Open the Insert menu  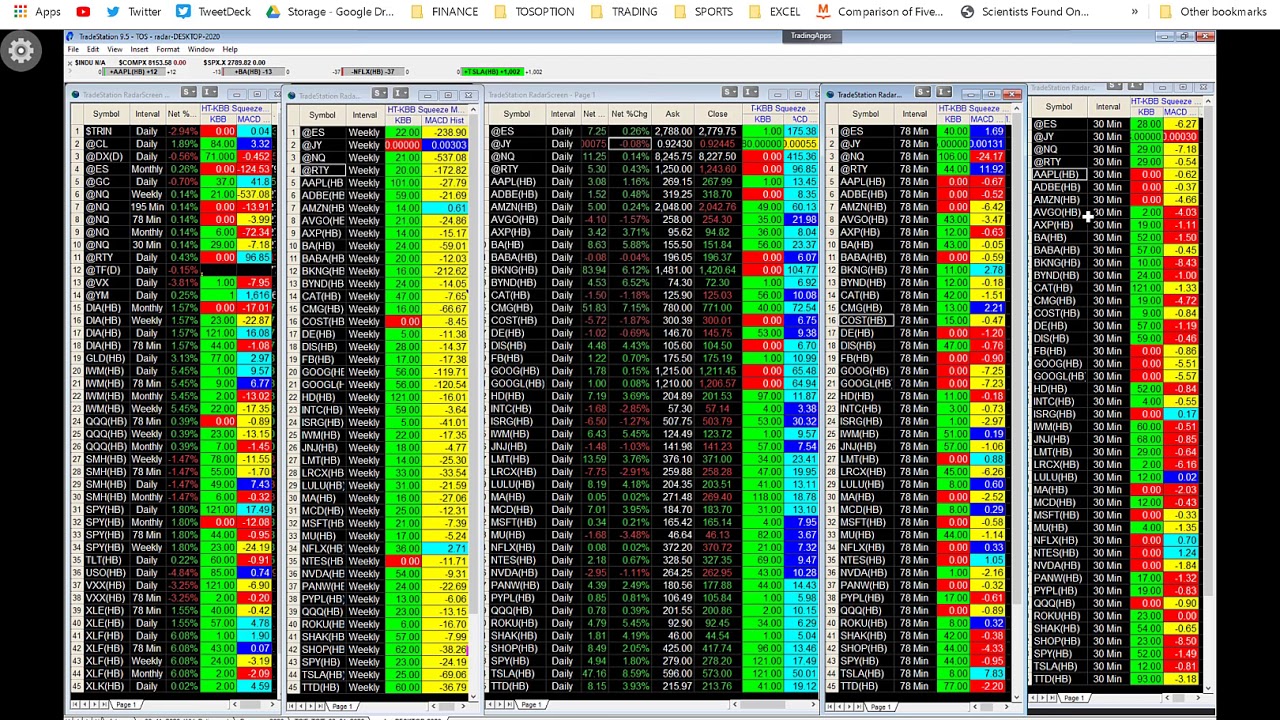click(x=139, y=49)
